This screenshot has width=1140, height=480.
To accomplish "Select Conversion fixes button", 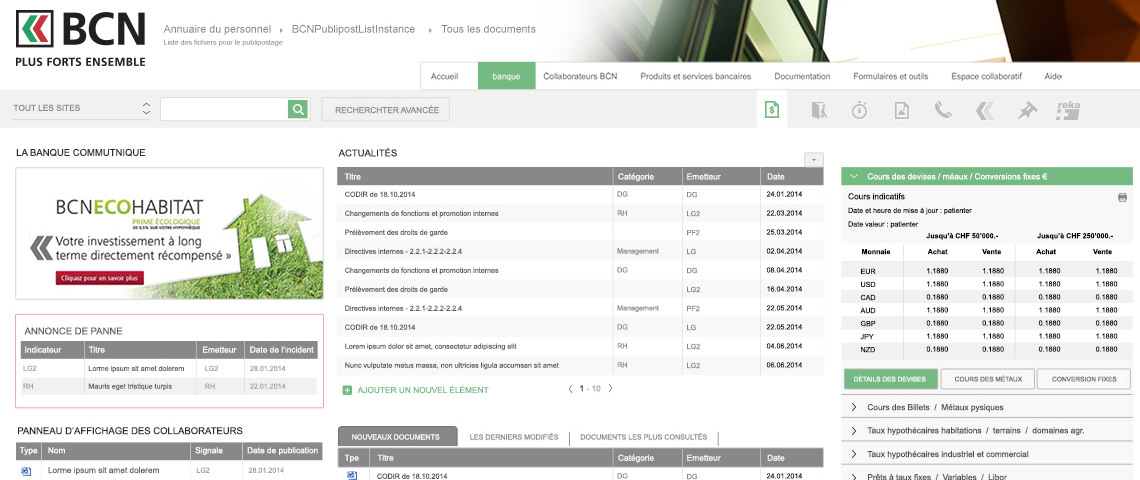I will tap(1083, 379).
